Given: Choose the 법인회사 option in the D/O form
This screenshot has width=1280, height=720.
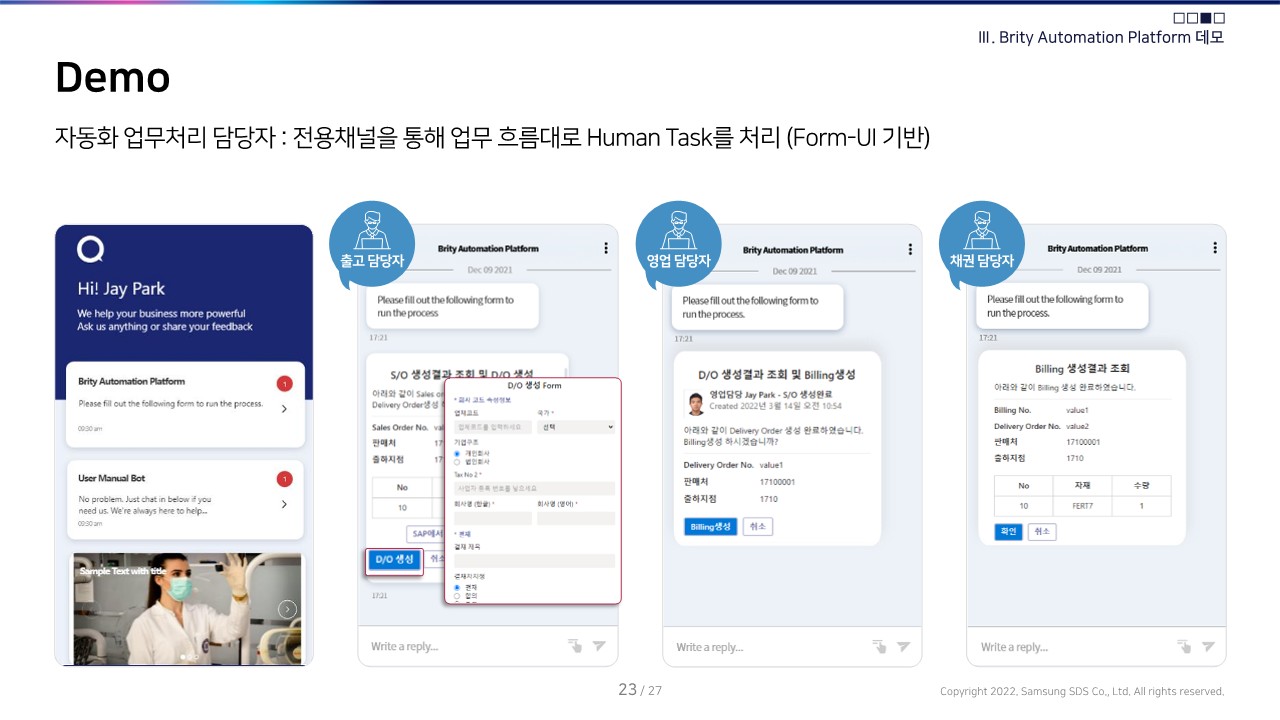Looking at the screenshot, I should pos(456,462).
